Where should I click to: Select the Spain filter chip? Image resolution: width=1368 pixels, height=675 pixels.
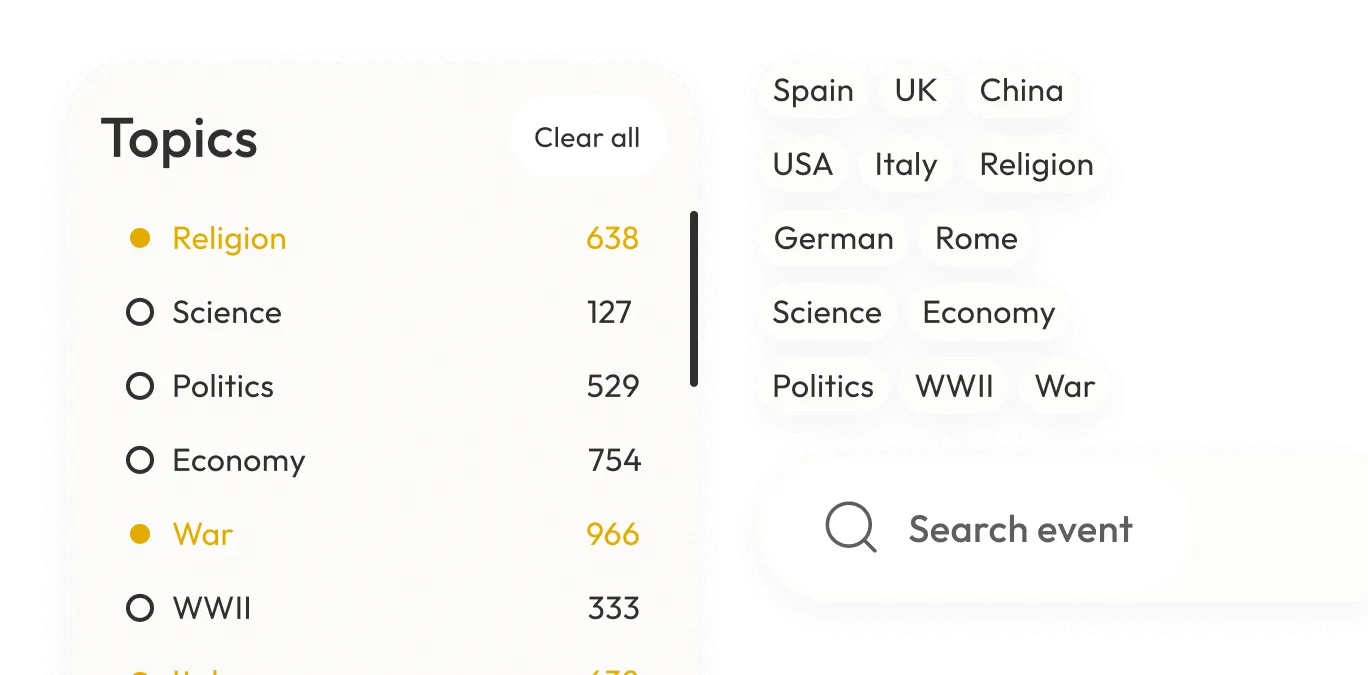(x=811, y=90)
